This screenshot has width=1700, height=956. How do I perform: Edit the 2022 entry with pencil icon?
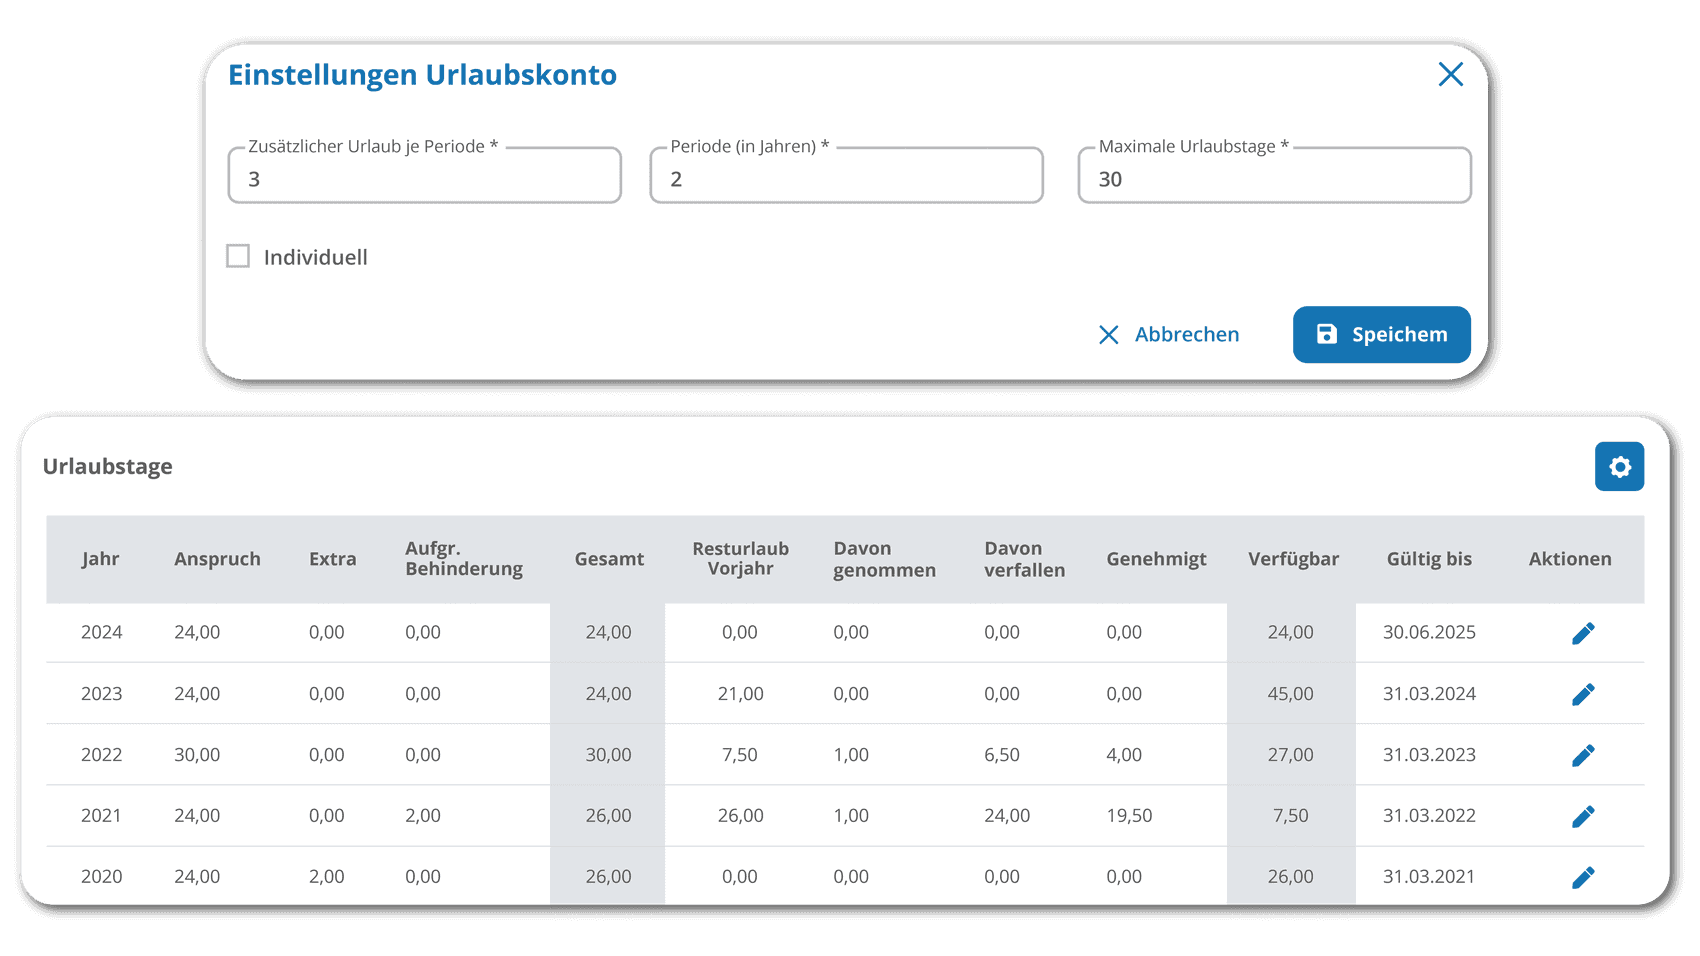[1584, 754]
